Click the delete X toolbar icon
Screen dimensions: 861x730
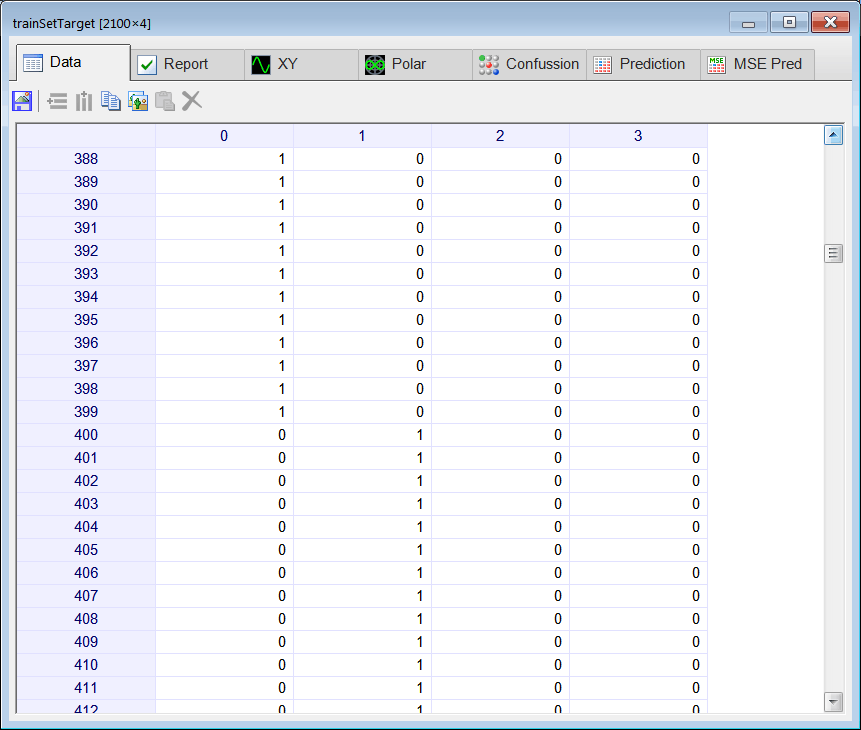[192, 101]
